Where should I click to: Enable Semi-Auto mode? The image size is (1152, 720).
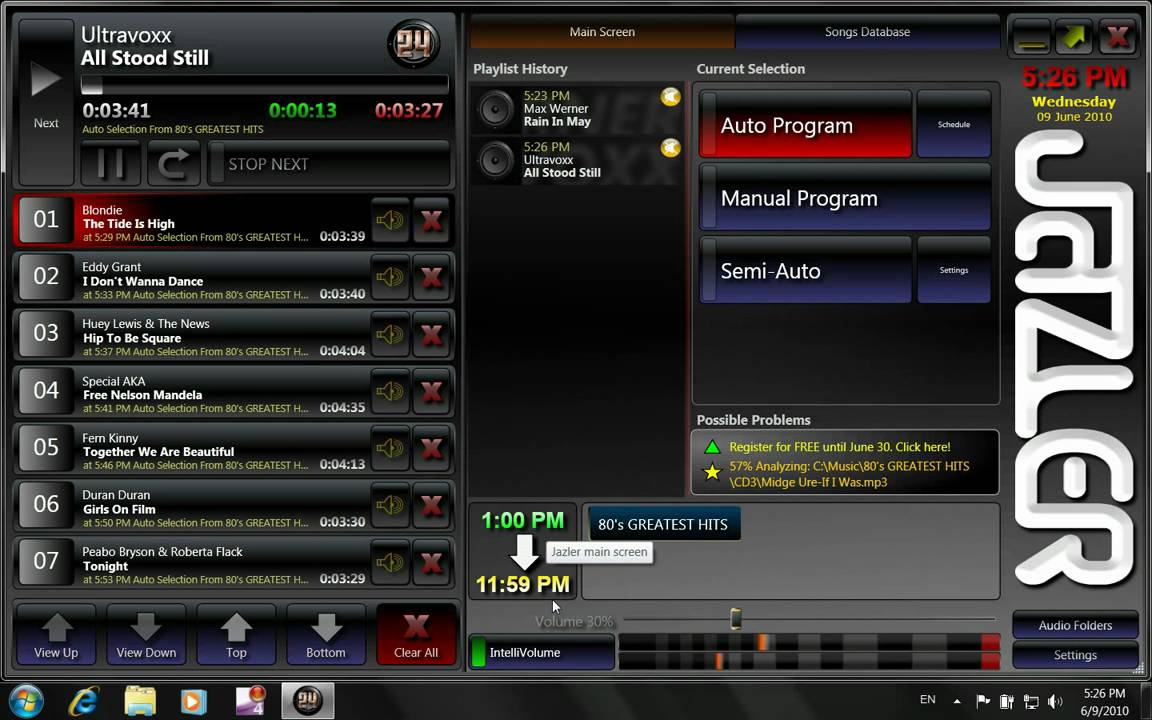click(805, 270)
